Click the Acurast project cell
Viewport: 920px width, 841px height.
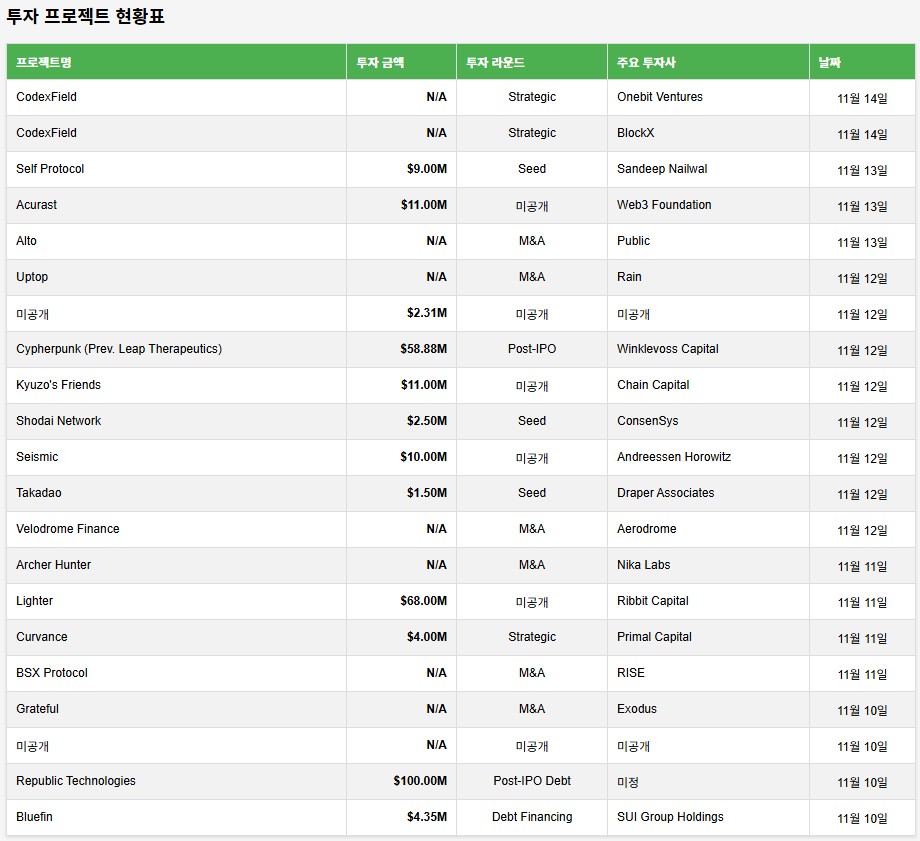[x=37, y=205]
